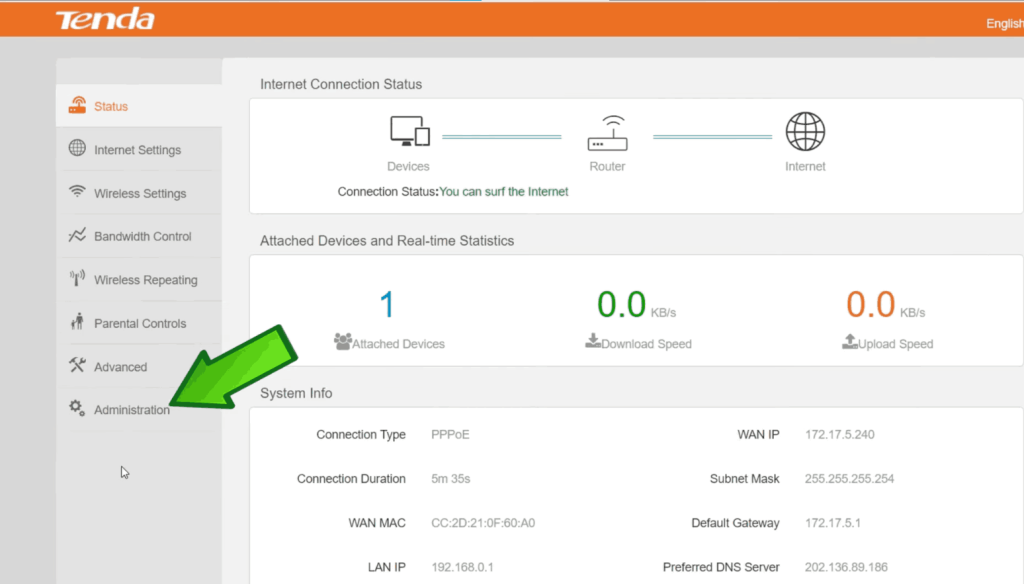Image resolution: width=1024 pixels, height=584 pixels.
Task: Click the Wireless Repeating antenna icon
Action: coord(77,279)
